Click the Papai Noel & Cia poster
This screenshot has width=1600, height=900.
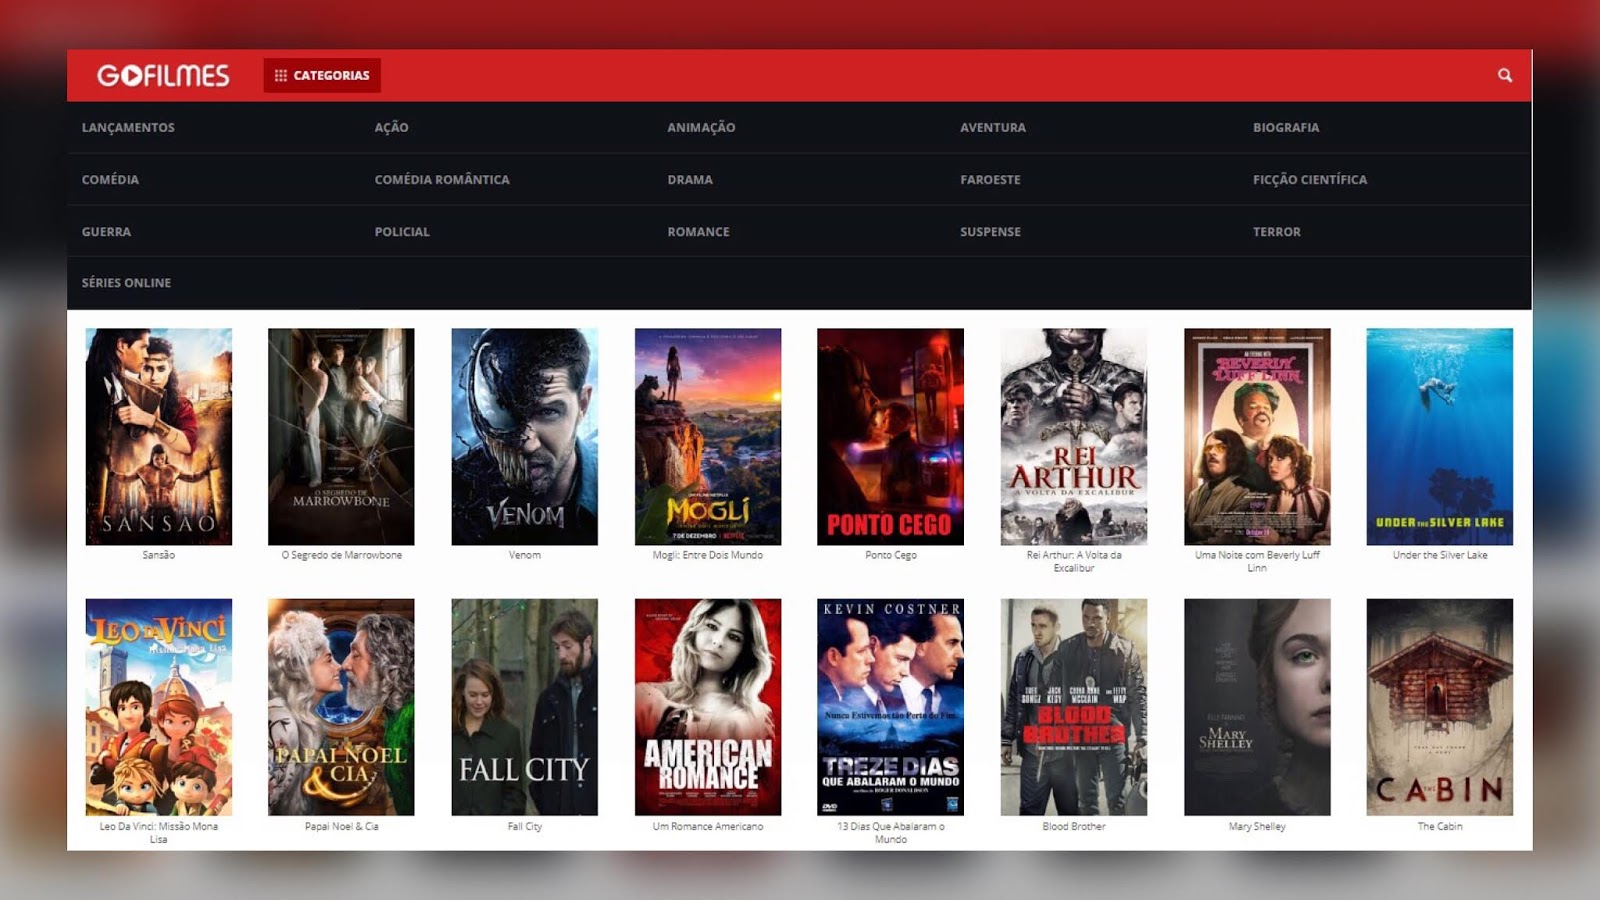click(x=341, y=707)
